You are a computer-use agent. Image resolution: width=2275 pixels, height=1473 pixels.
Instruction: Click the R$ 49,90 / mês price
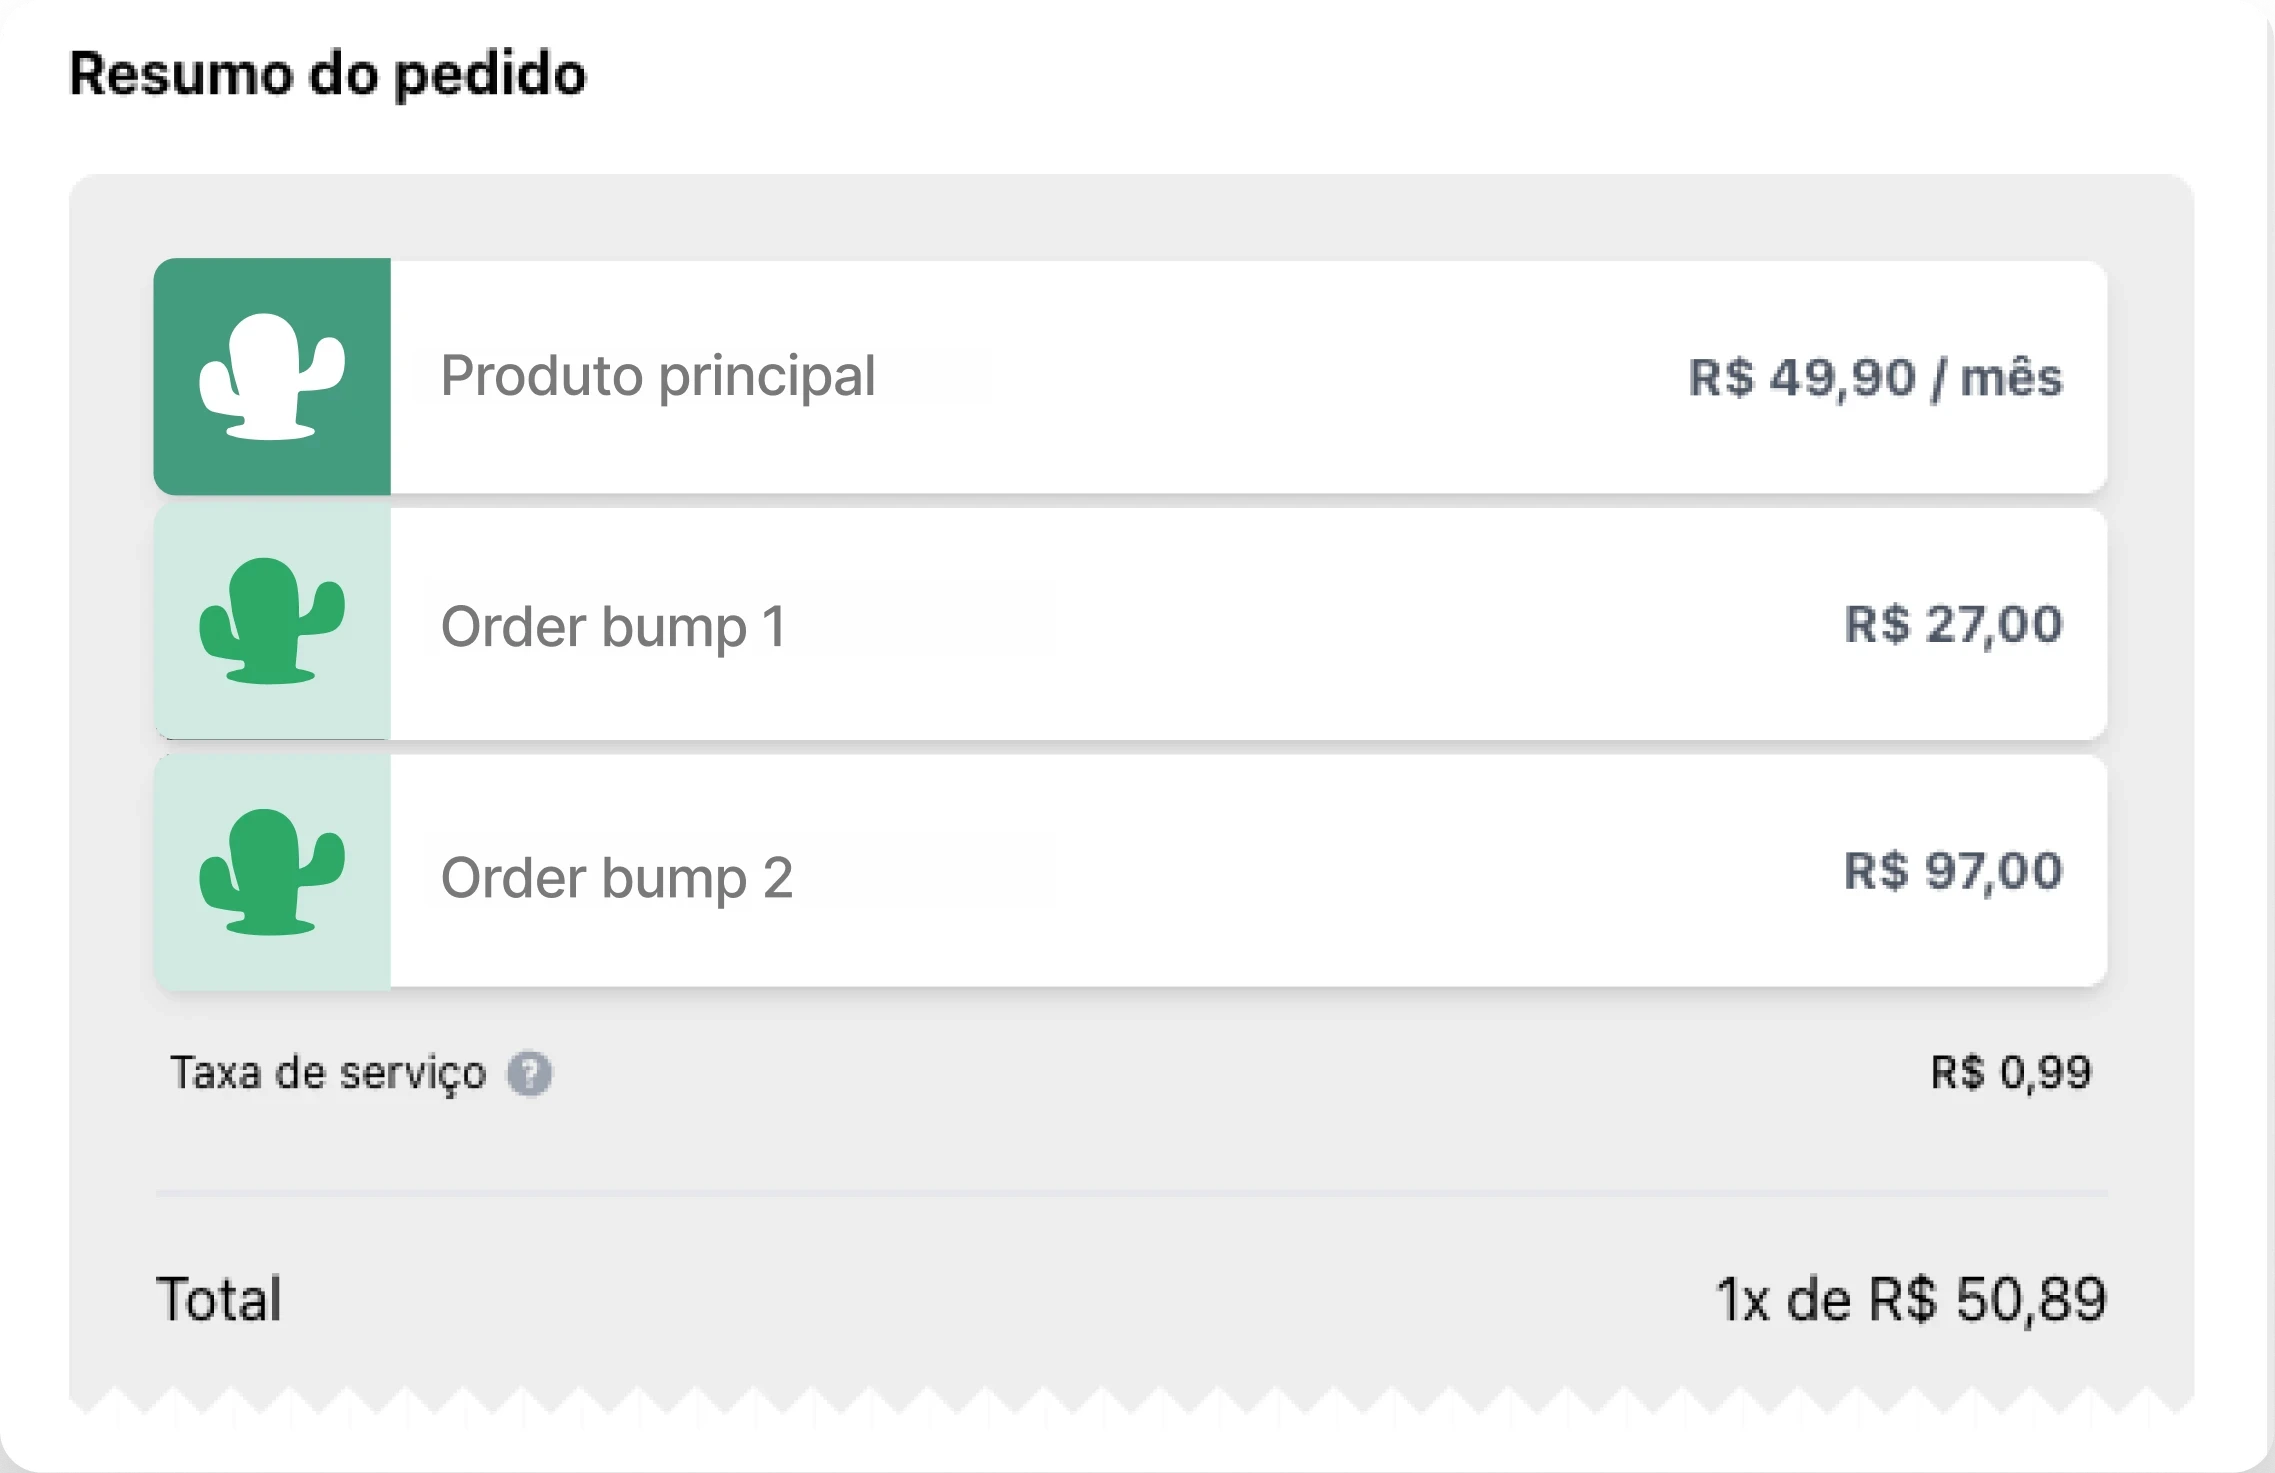(x=1875, y=378)
